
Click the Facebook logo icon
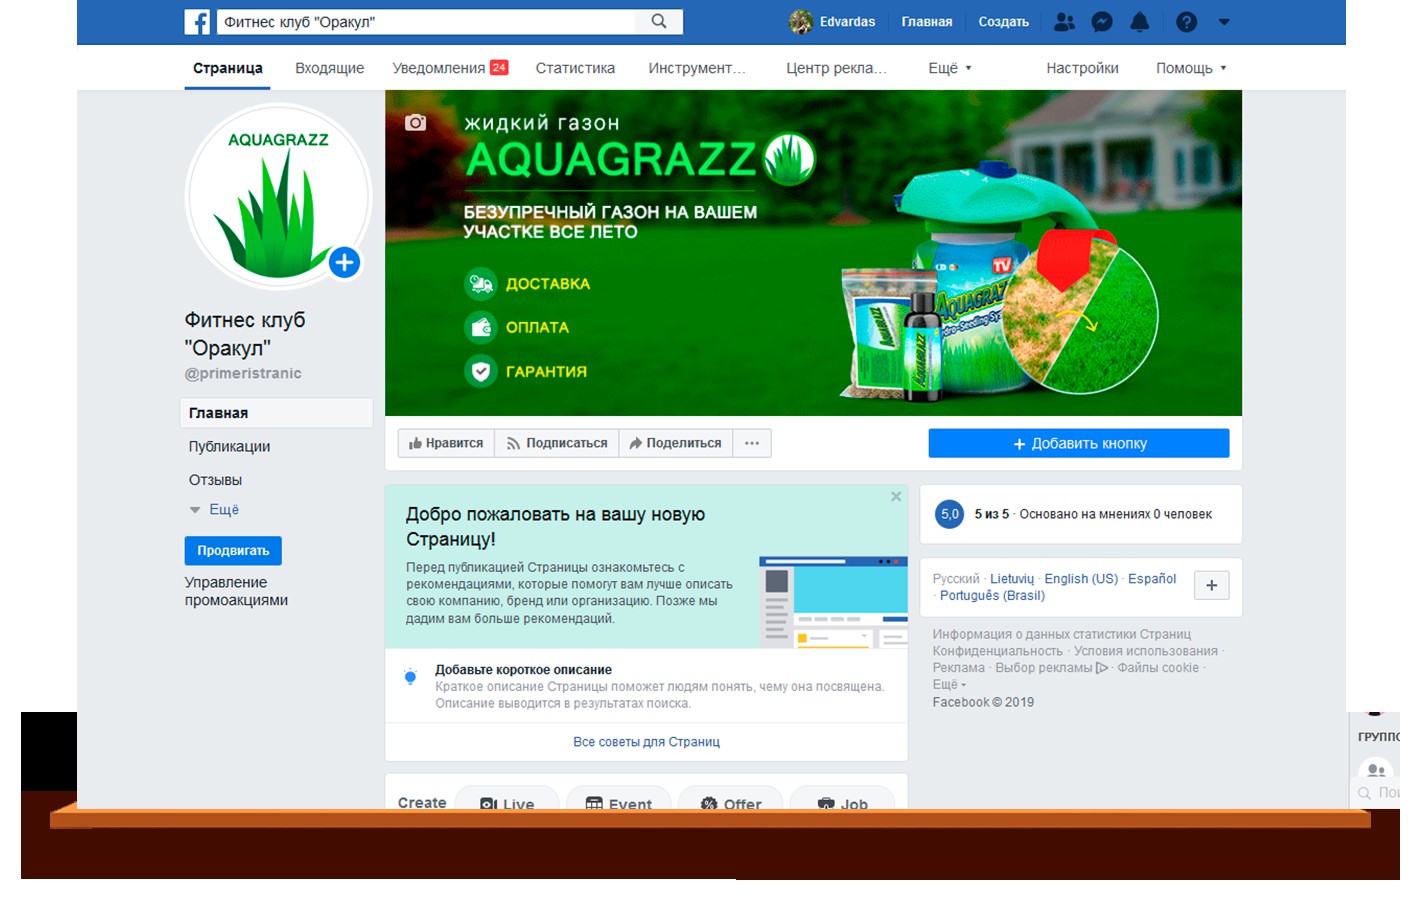(x=197, y=22)
